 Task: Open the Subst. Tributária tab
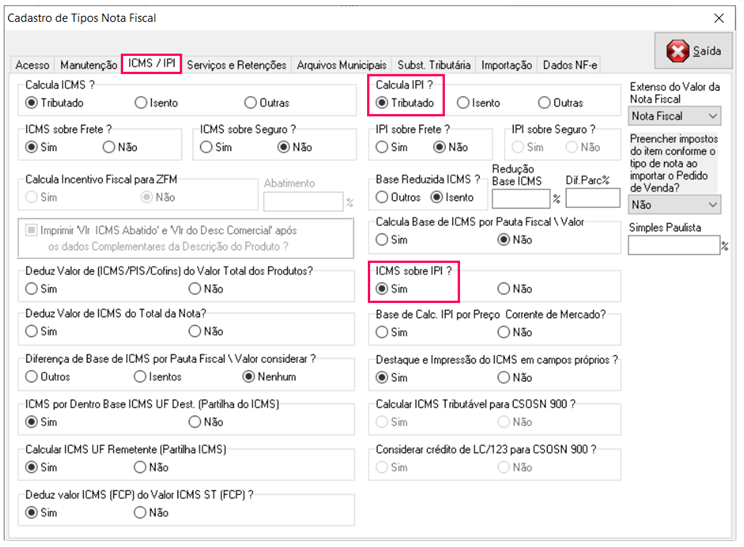click(434, 65)
